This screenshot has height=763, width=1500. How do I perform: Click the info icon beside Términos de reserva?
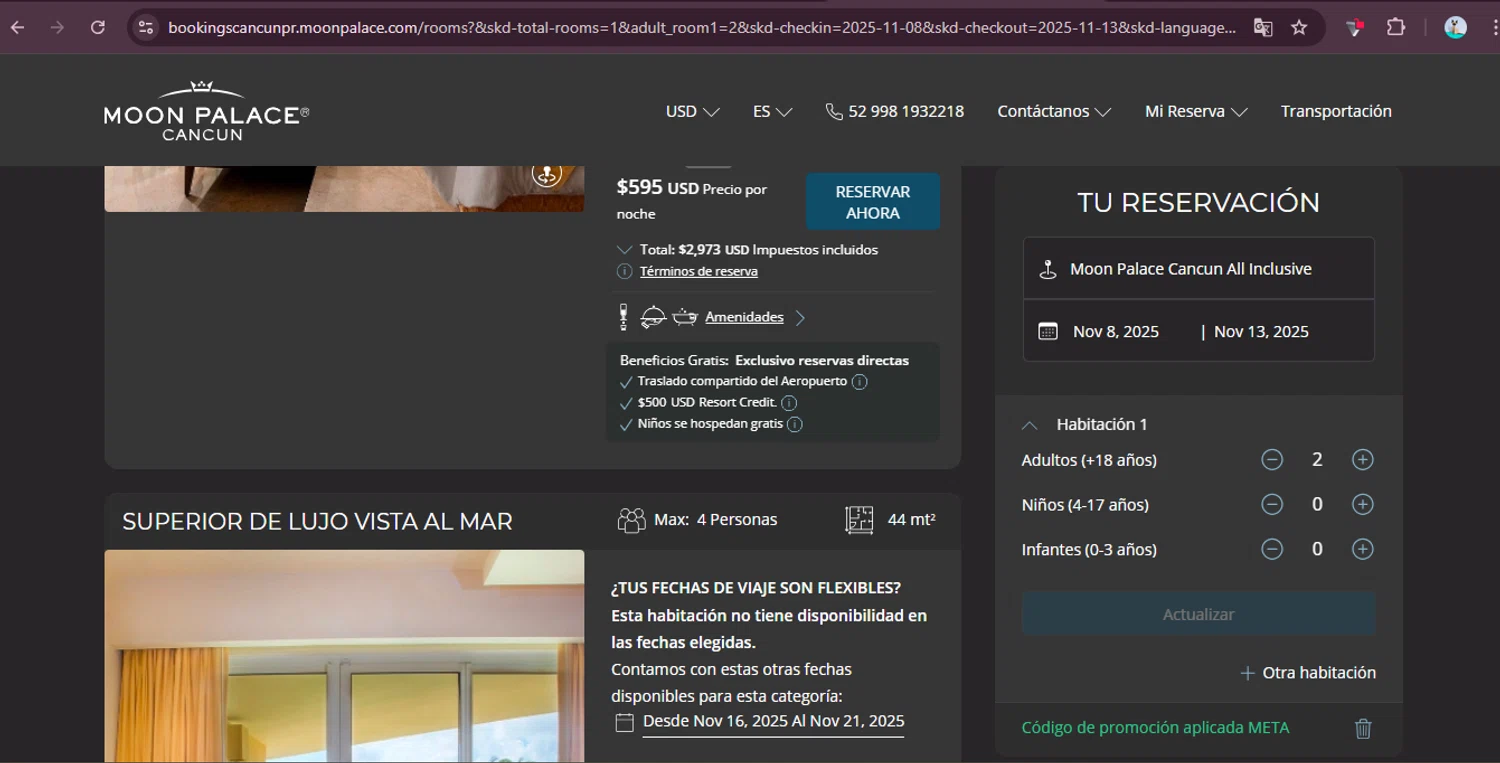(624, 271)
